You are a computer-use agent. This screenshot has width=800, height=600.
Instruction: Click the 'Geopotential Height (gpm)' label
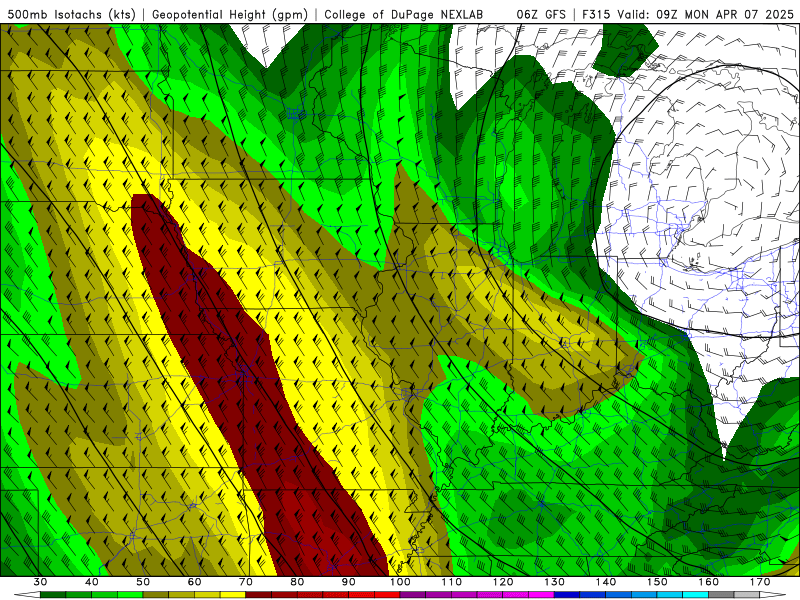230,14
